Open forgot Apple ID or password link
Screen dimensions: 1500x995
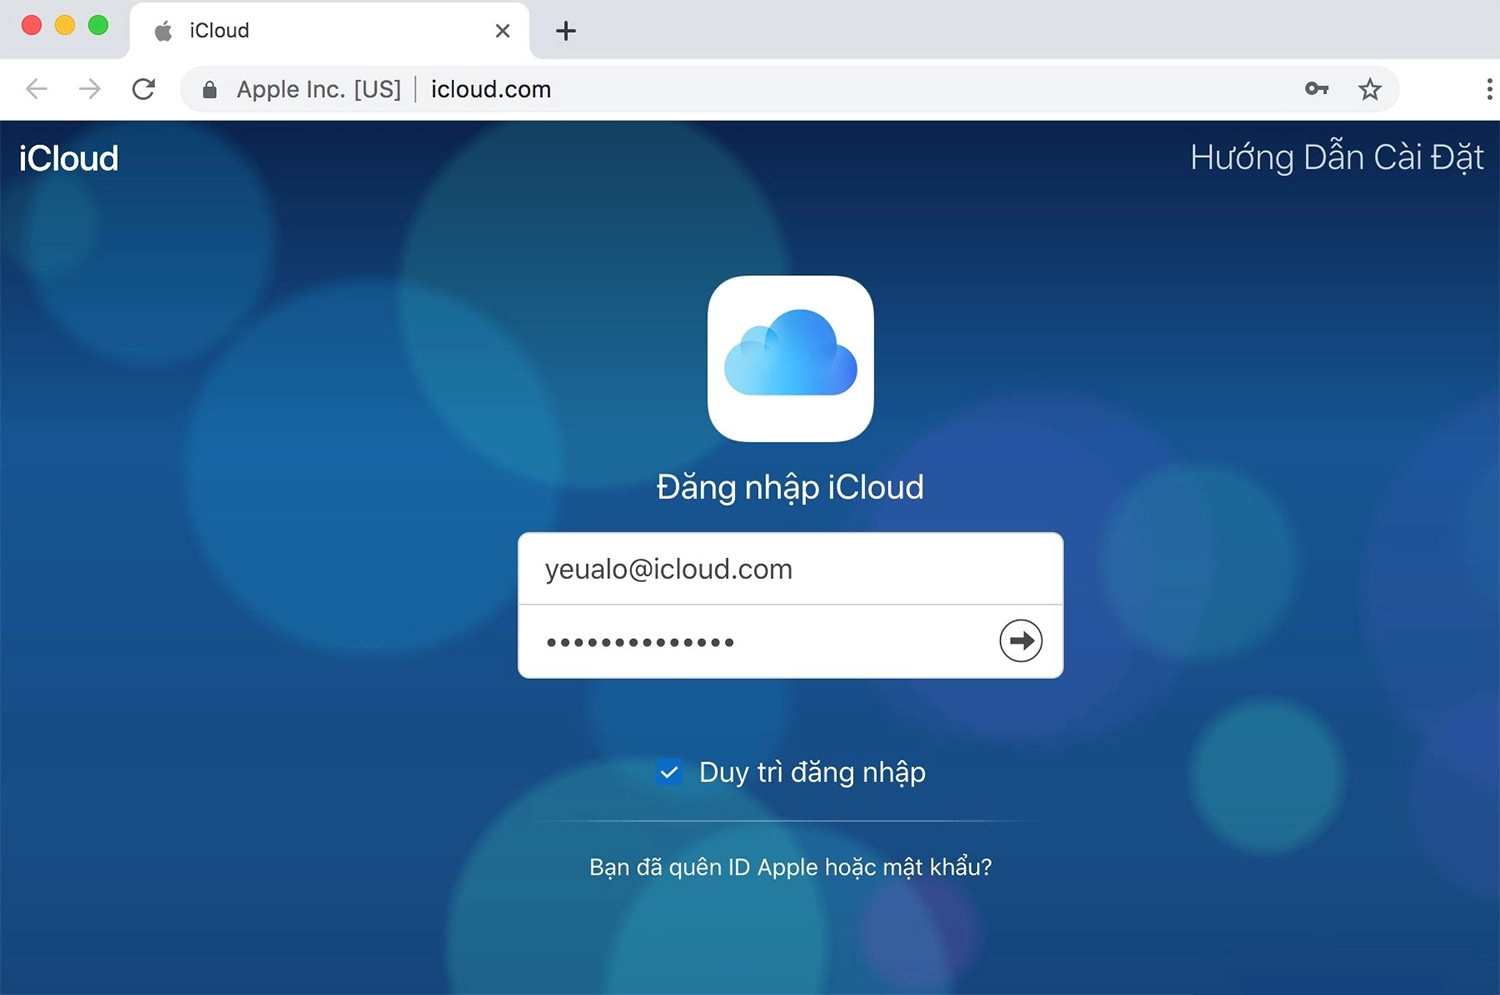pyautogui.click(x=790, y=867)
